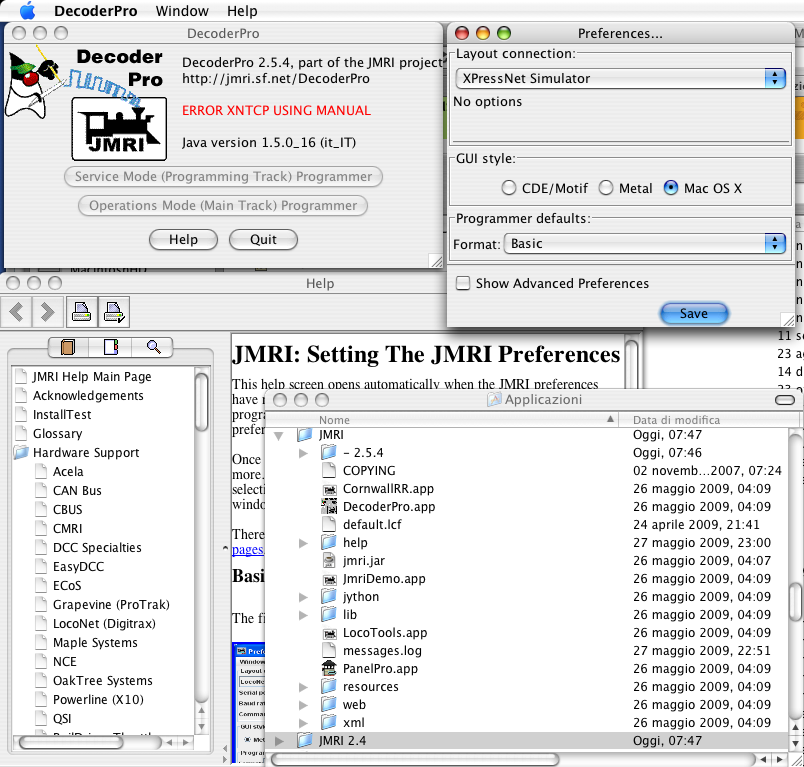This screenshot has height=767, width=804.
Task: Switch to Help table of contents tab
Action: pos(68,347)
